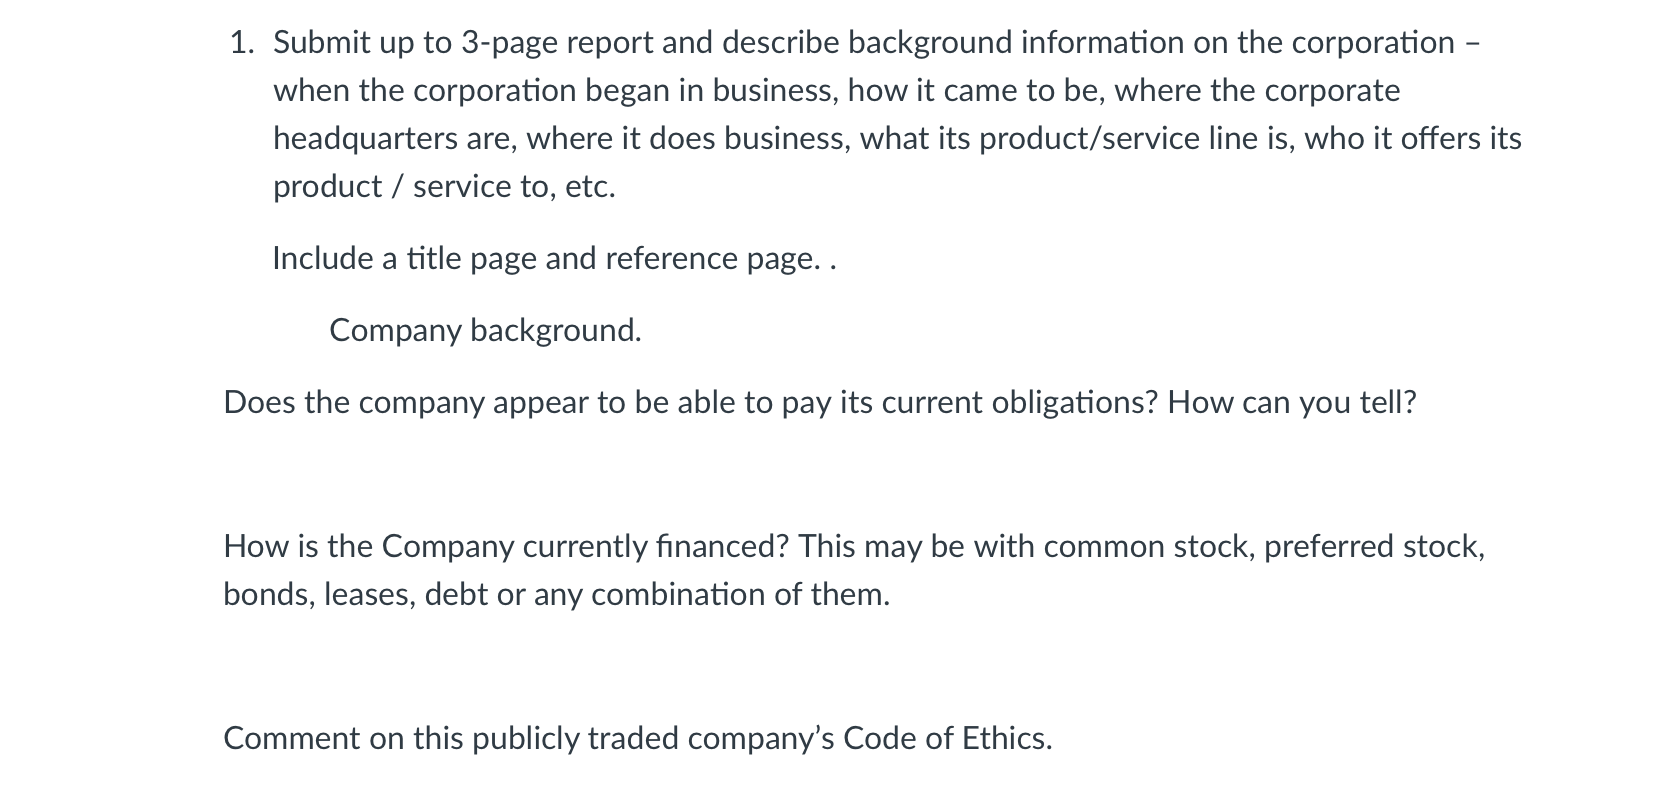This screenshot has width=1655, height=791.
Task: Click "How is the Company currently financed?"
Action: (x=506, y=547)
